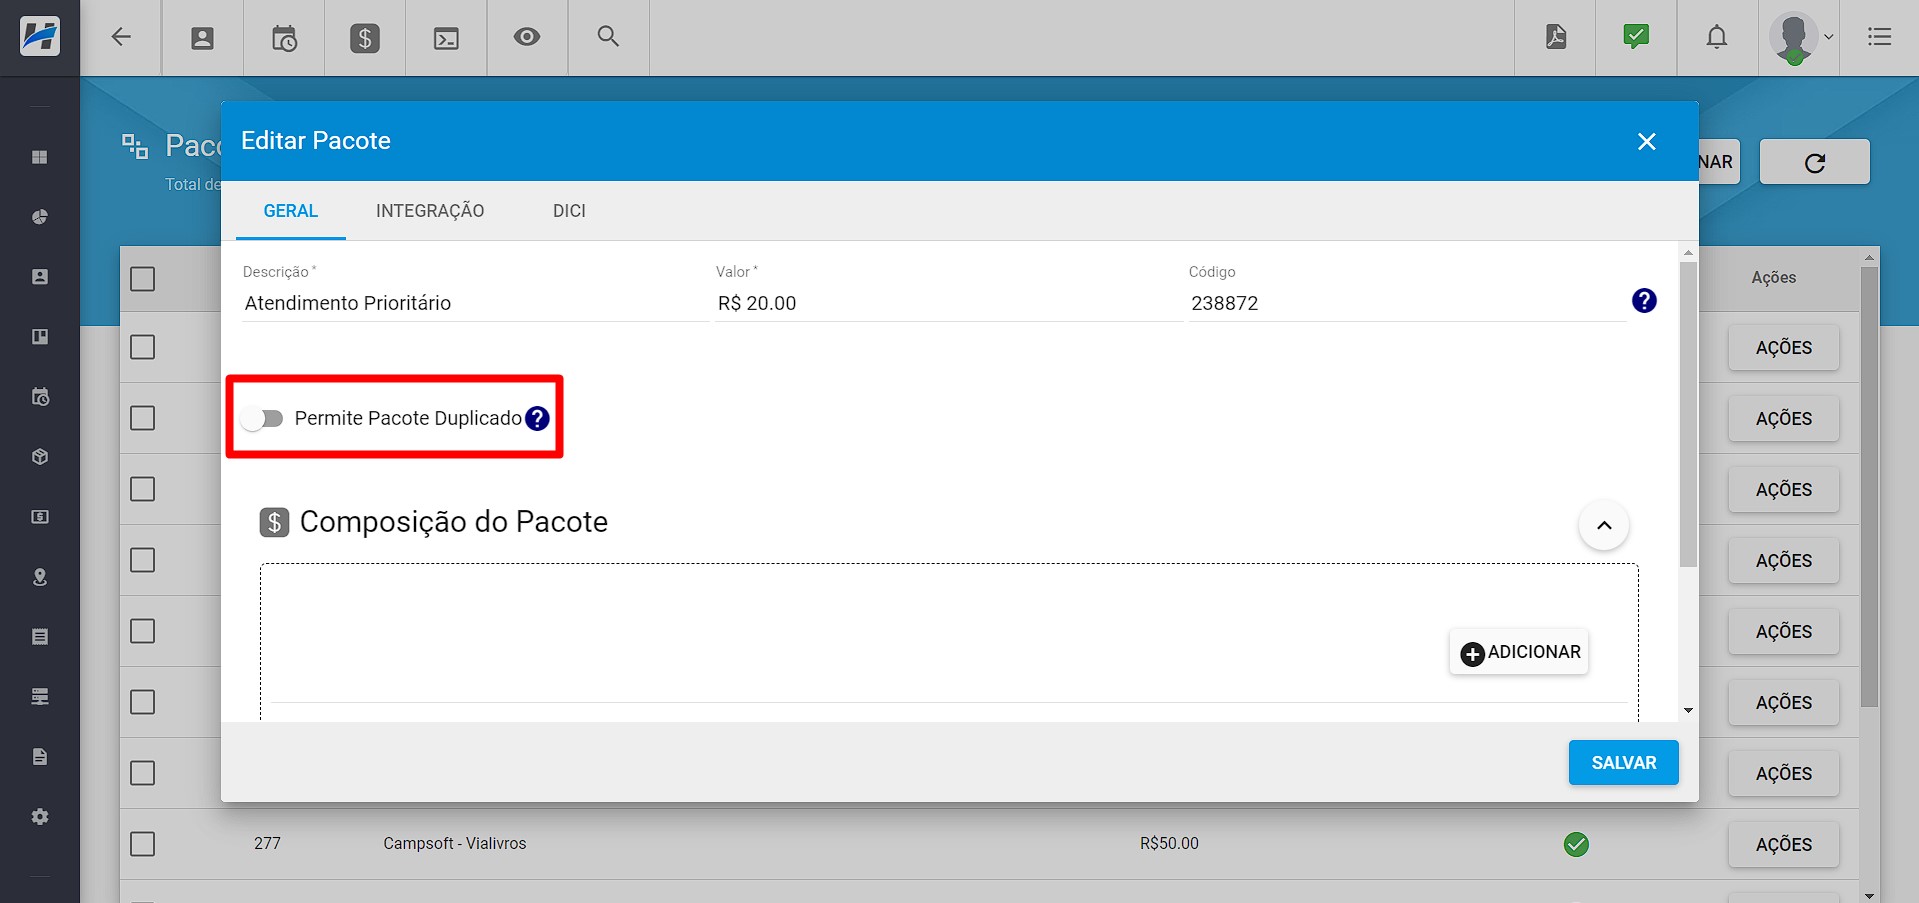The height and width of the screenshot is (903, 1919).
Task: Check the checkbox of the Campsoft - Vialivros row
Action: coord(143,844)
